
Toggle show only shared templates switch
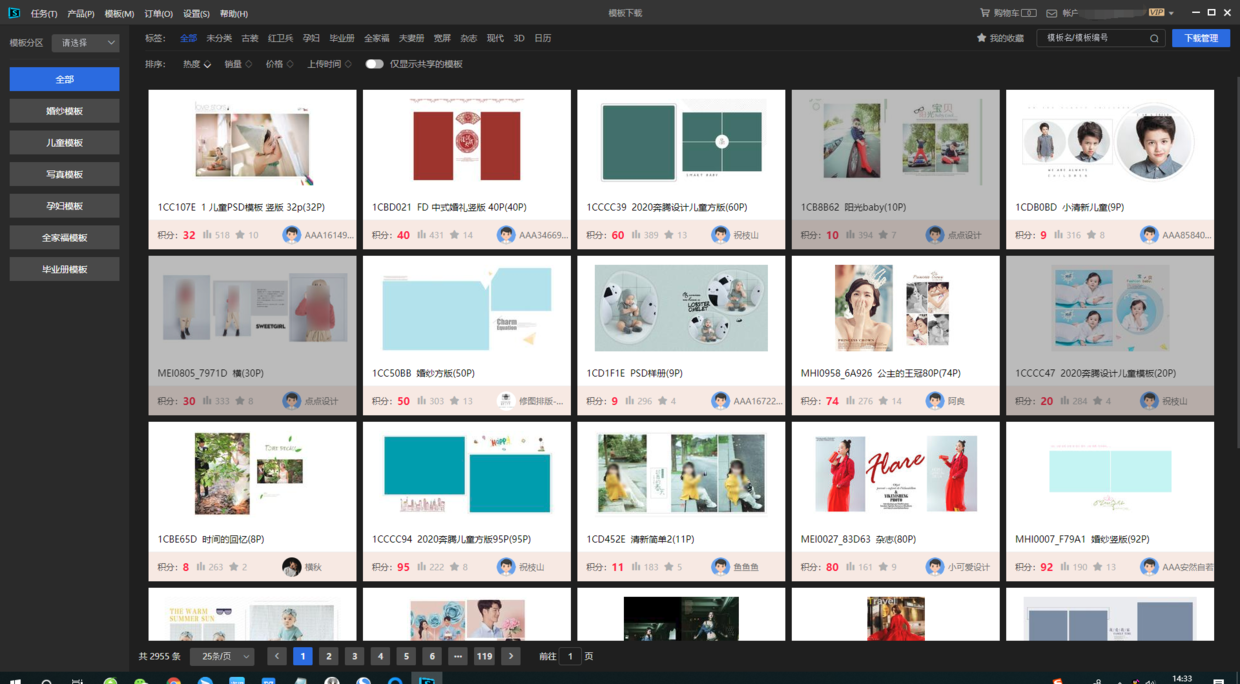[x=374, y=64]
